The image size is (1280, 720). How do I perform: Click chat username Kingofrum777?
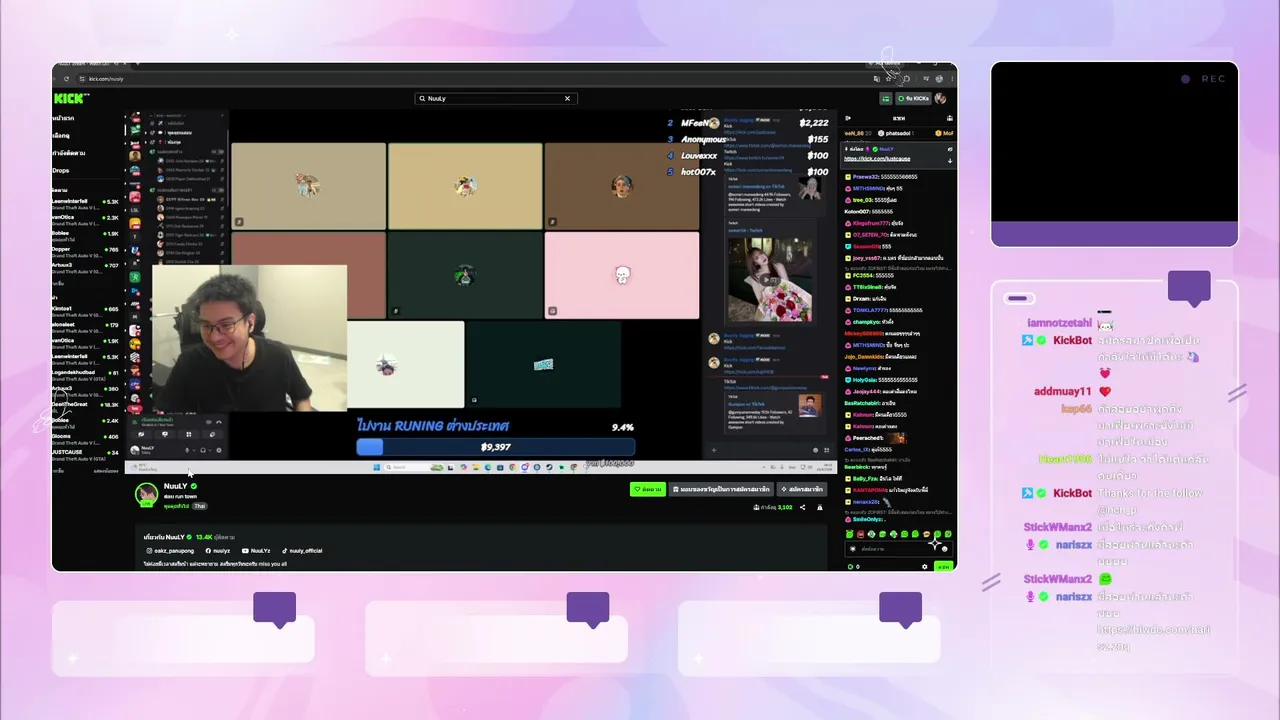[870, 223]
